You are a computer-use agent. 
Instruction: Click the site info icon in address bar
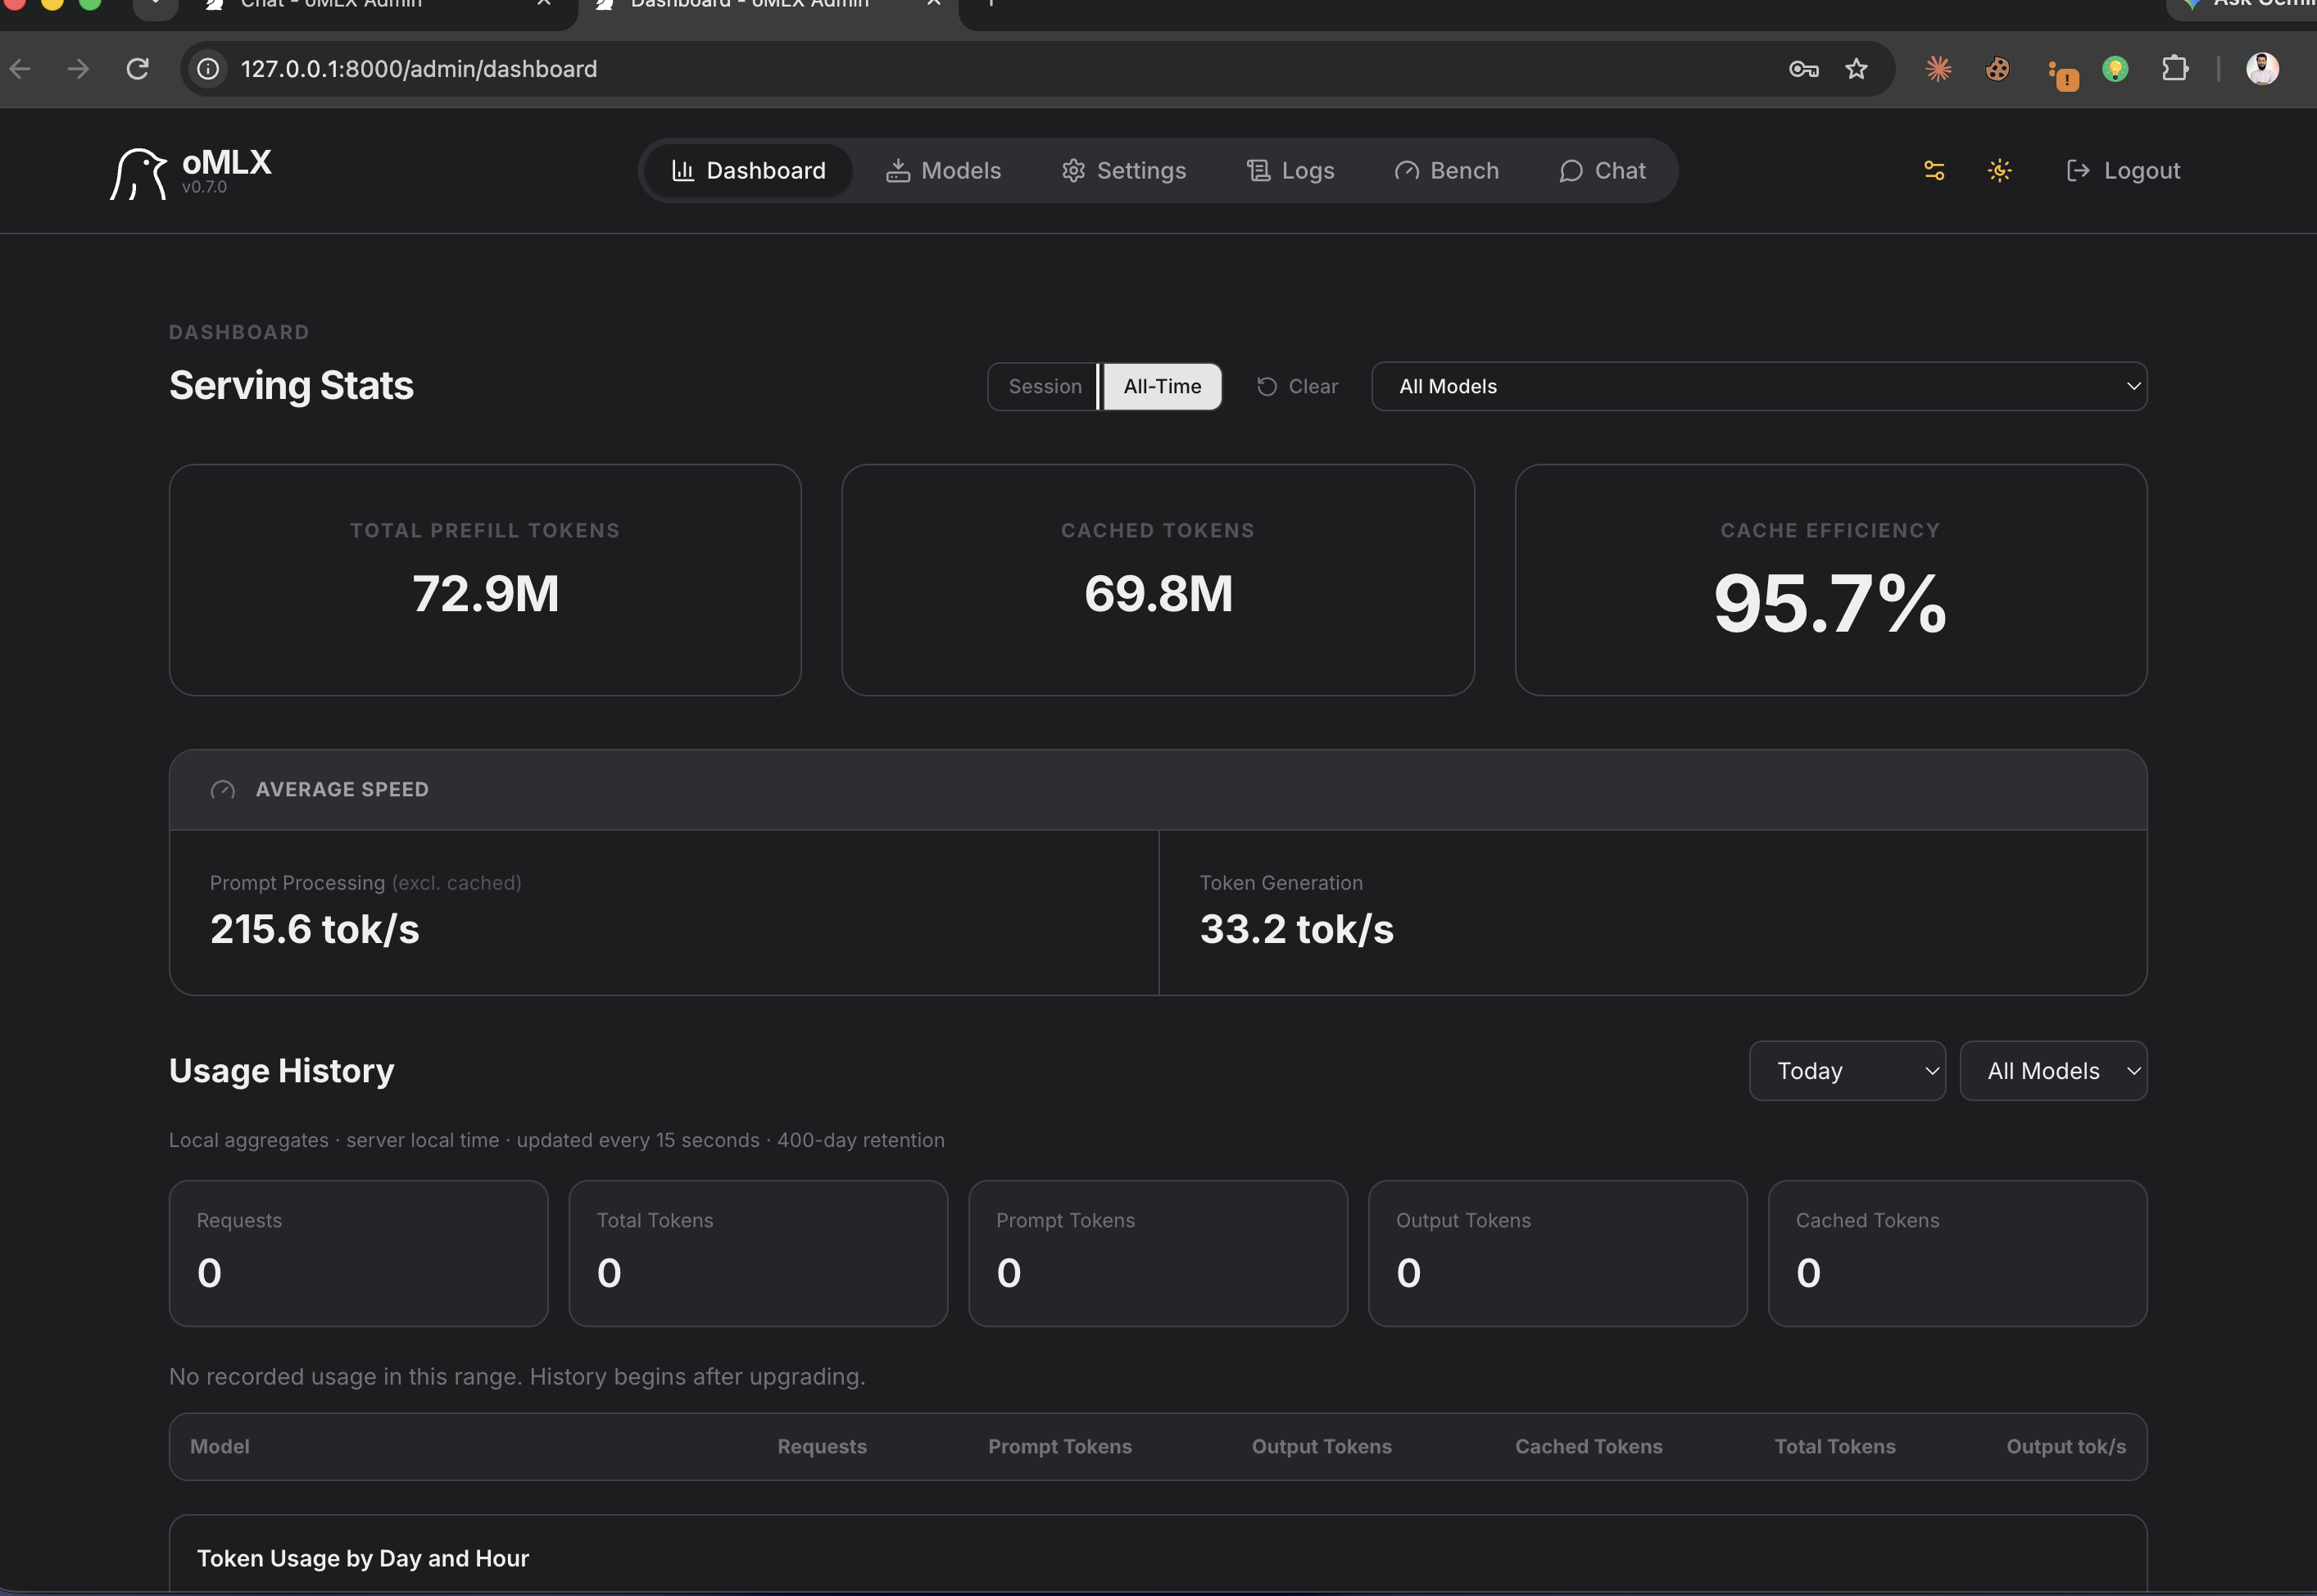(x=207, y=69)
